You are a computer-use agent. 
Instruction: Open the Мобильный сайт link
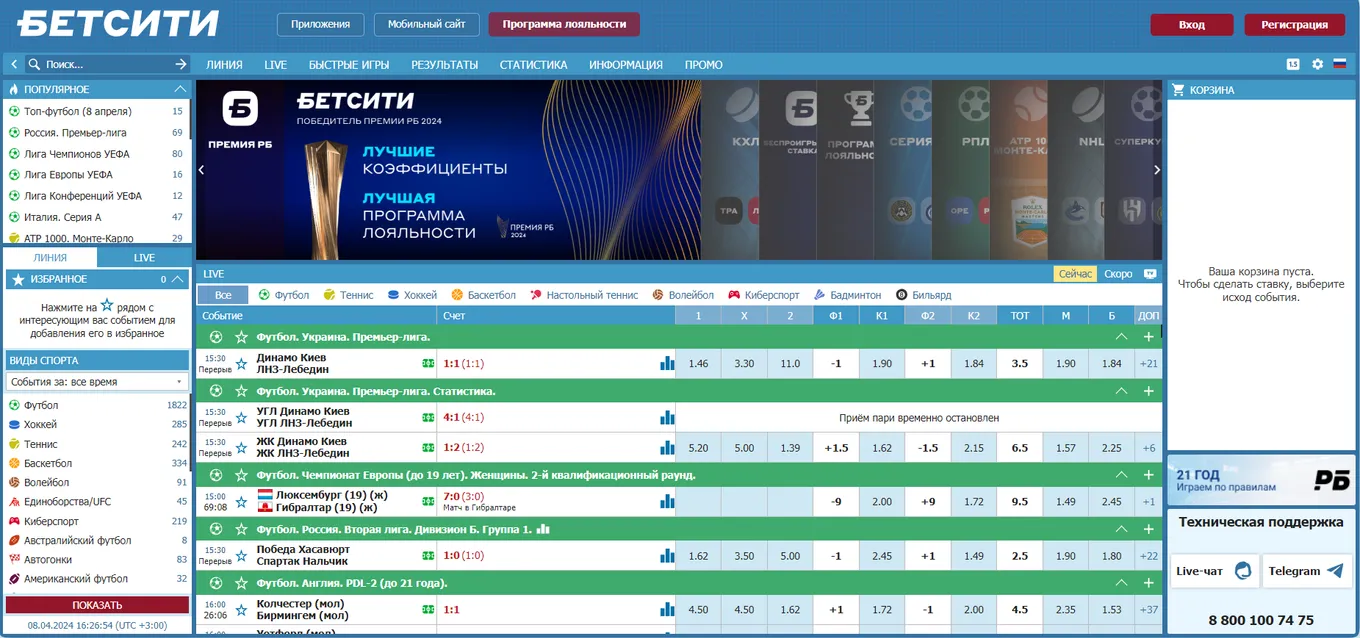[426, 24]
